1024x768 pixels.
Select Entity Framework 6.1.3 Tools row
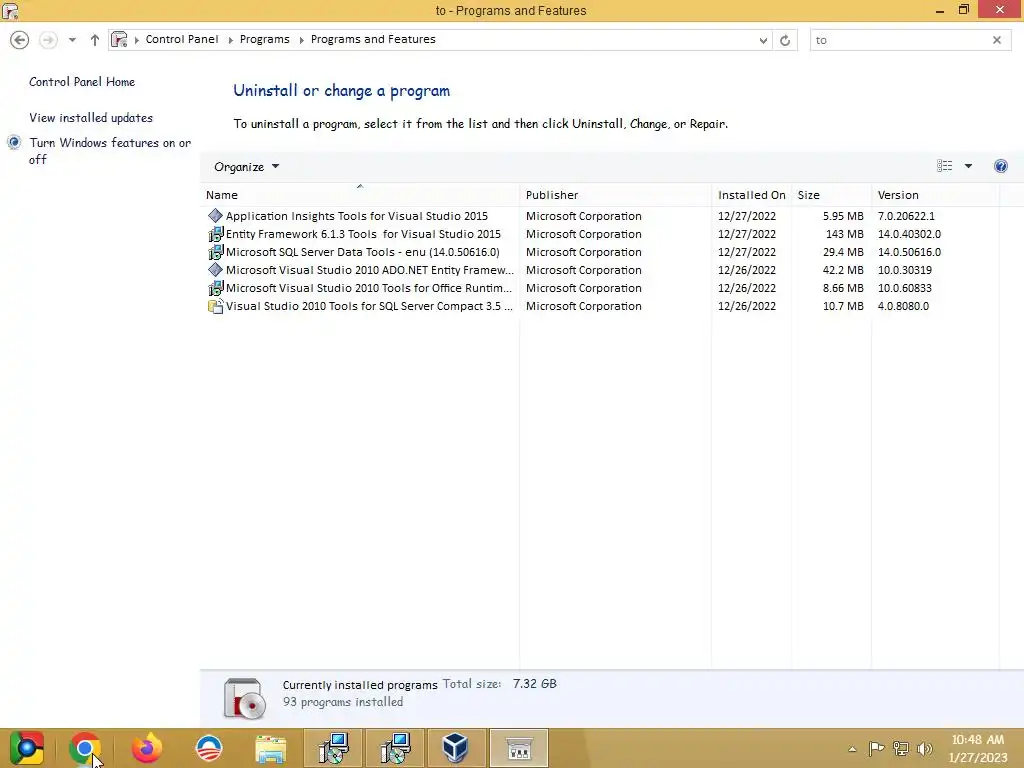point(363,234)
